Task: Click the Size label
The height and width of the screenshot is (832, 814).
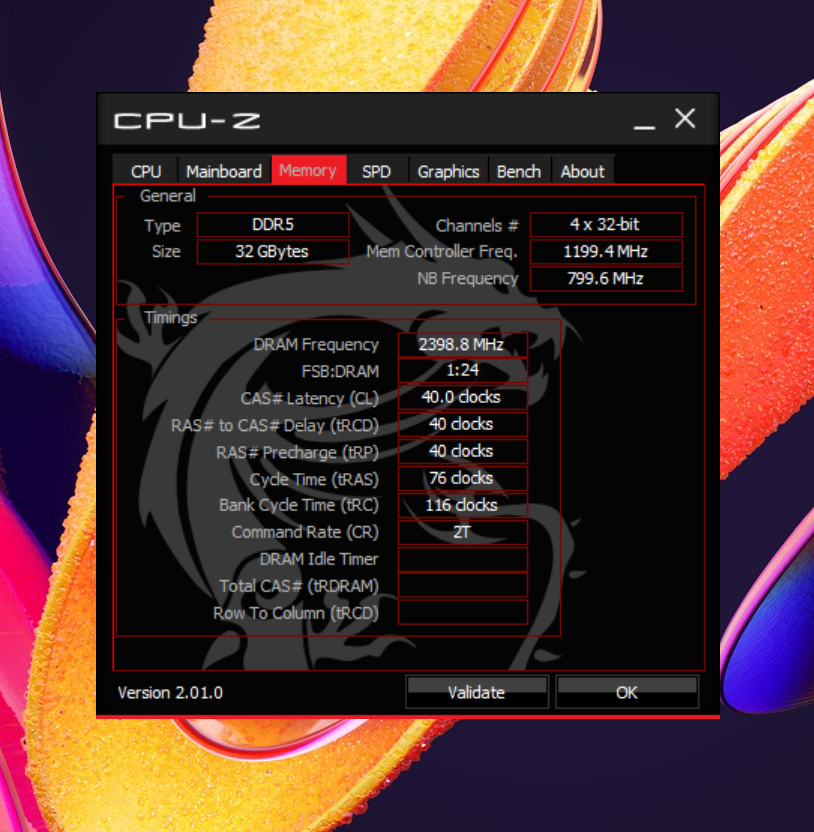Action: pos(166,252)
